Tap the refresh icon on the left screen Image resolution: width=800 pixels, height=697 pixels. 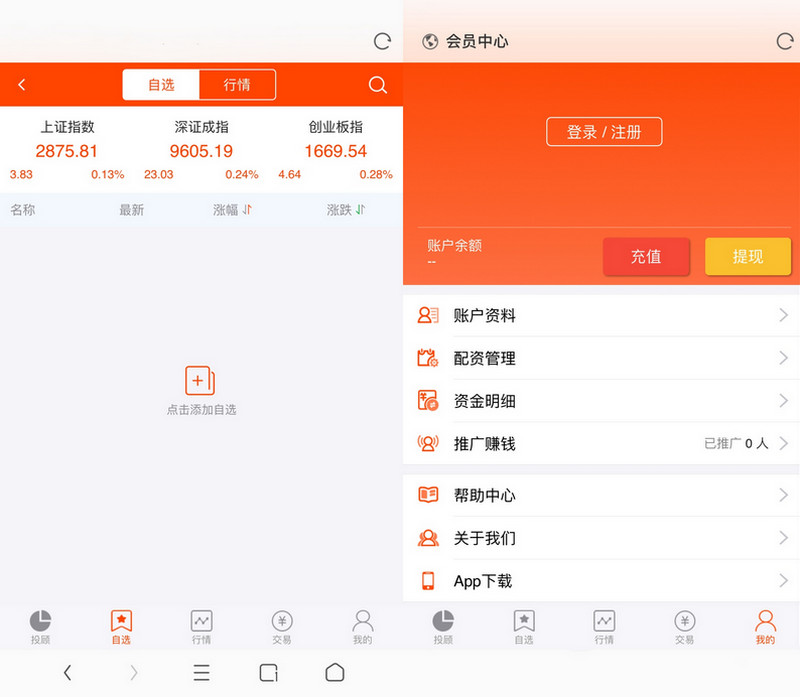382,41
